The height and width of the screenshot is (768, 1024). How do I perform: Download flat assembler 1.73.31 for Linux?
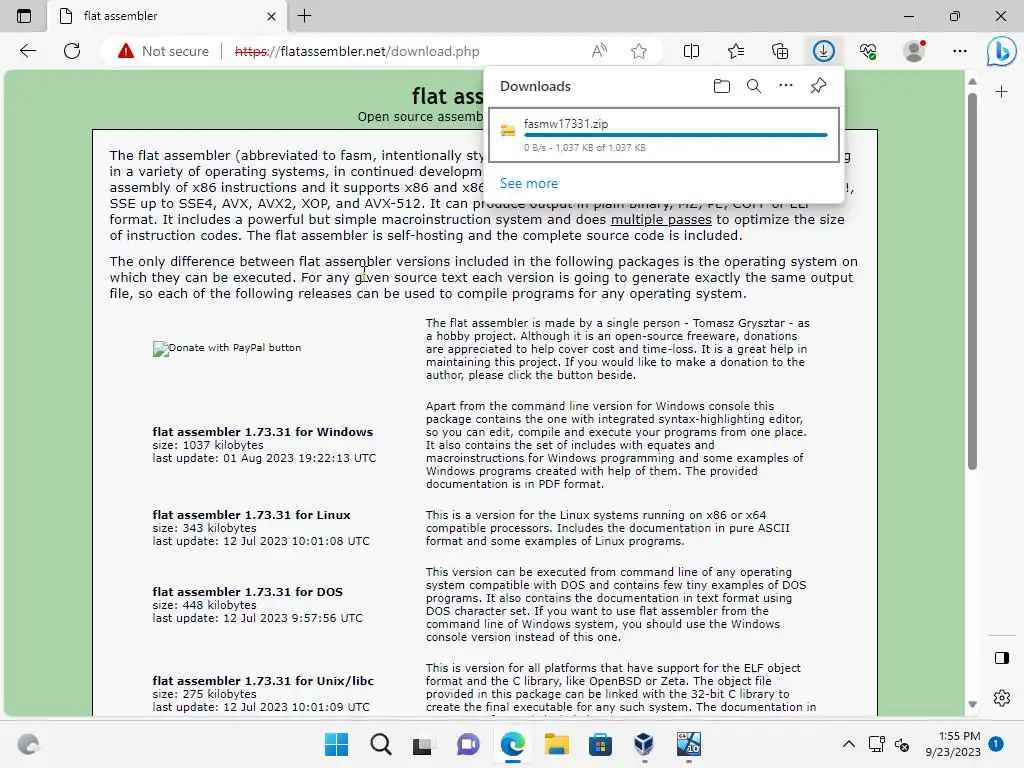[251, 515]
